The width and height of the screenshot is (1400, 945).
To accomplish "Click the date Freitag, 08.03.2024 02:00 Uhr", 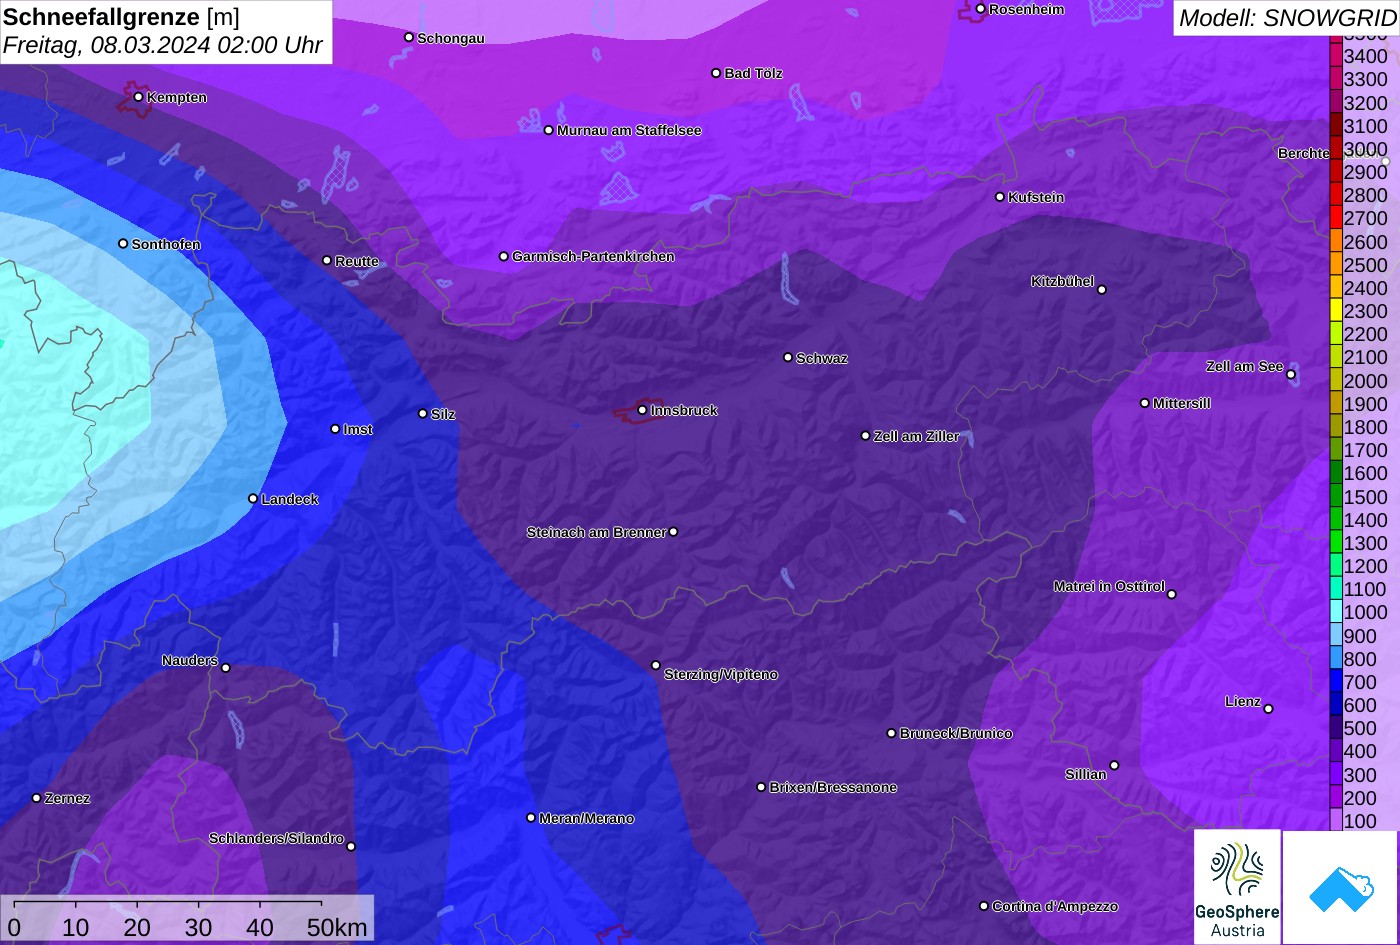I will click(x=163, y=45).
